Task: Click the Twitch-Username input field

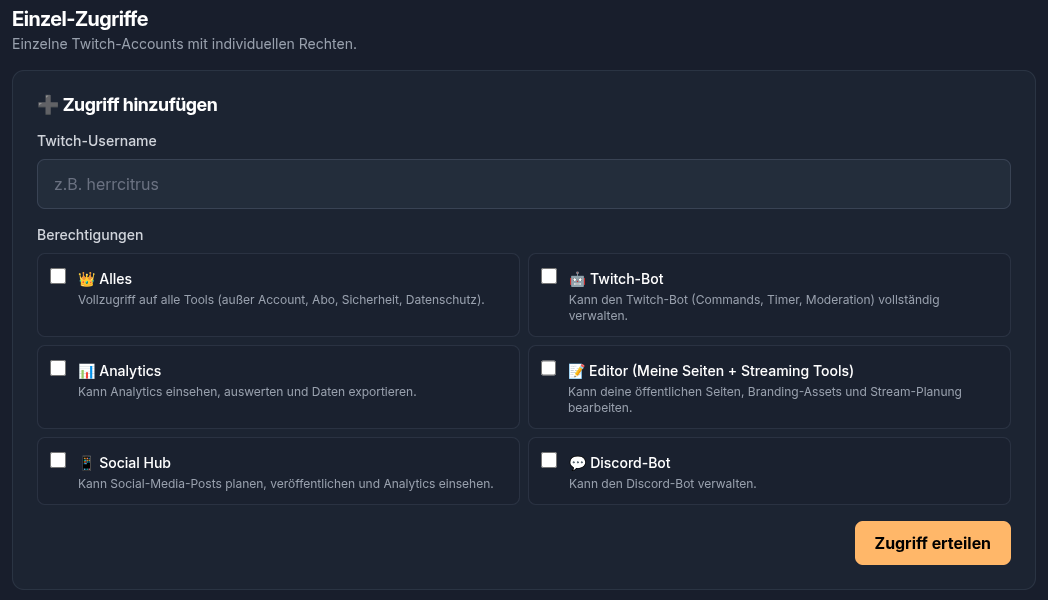Action: [x=523, y=184]
